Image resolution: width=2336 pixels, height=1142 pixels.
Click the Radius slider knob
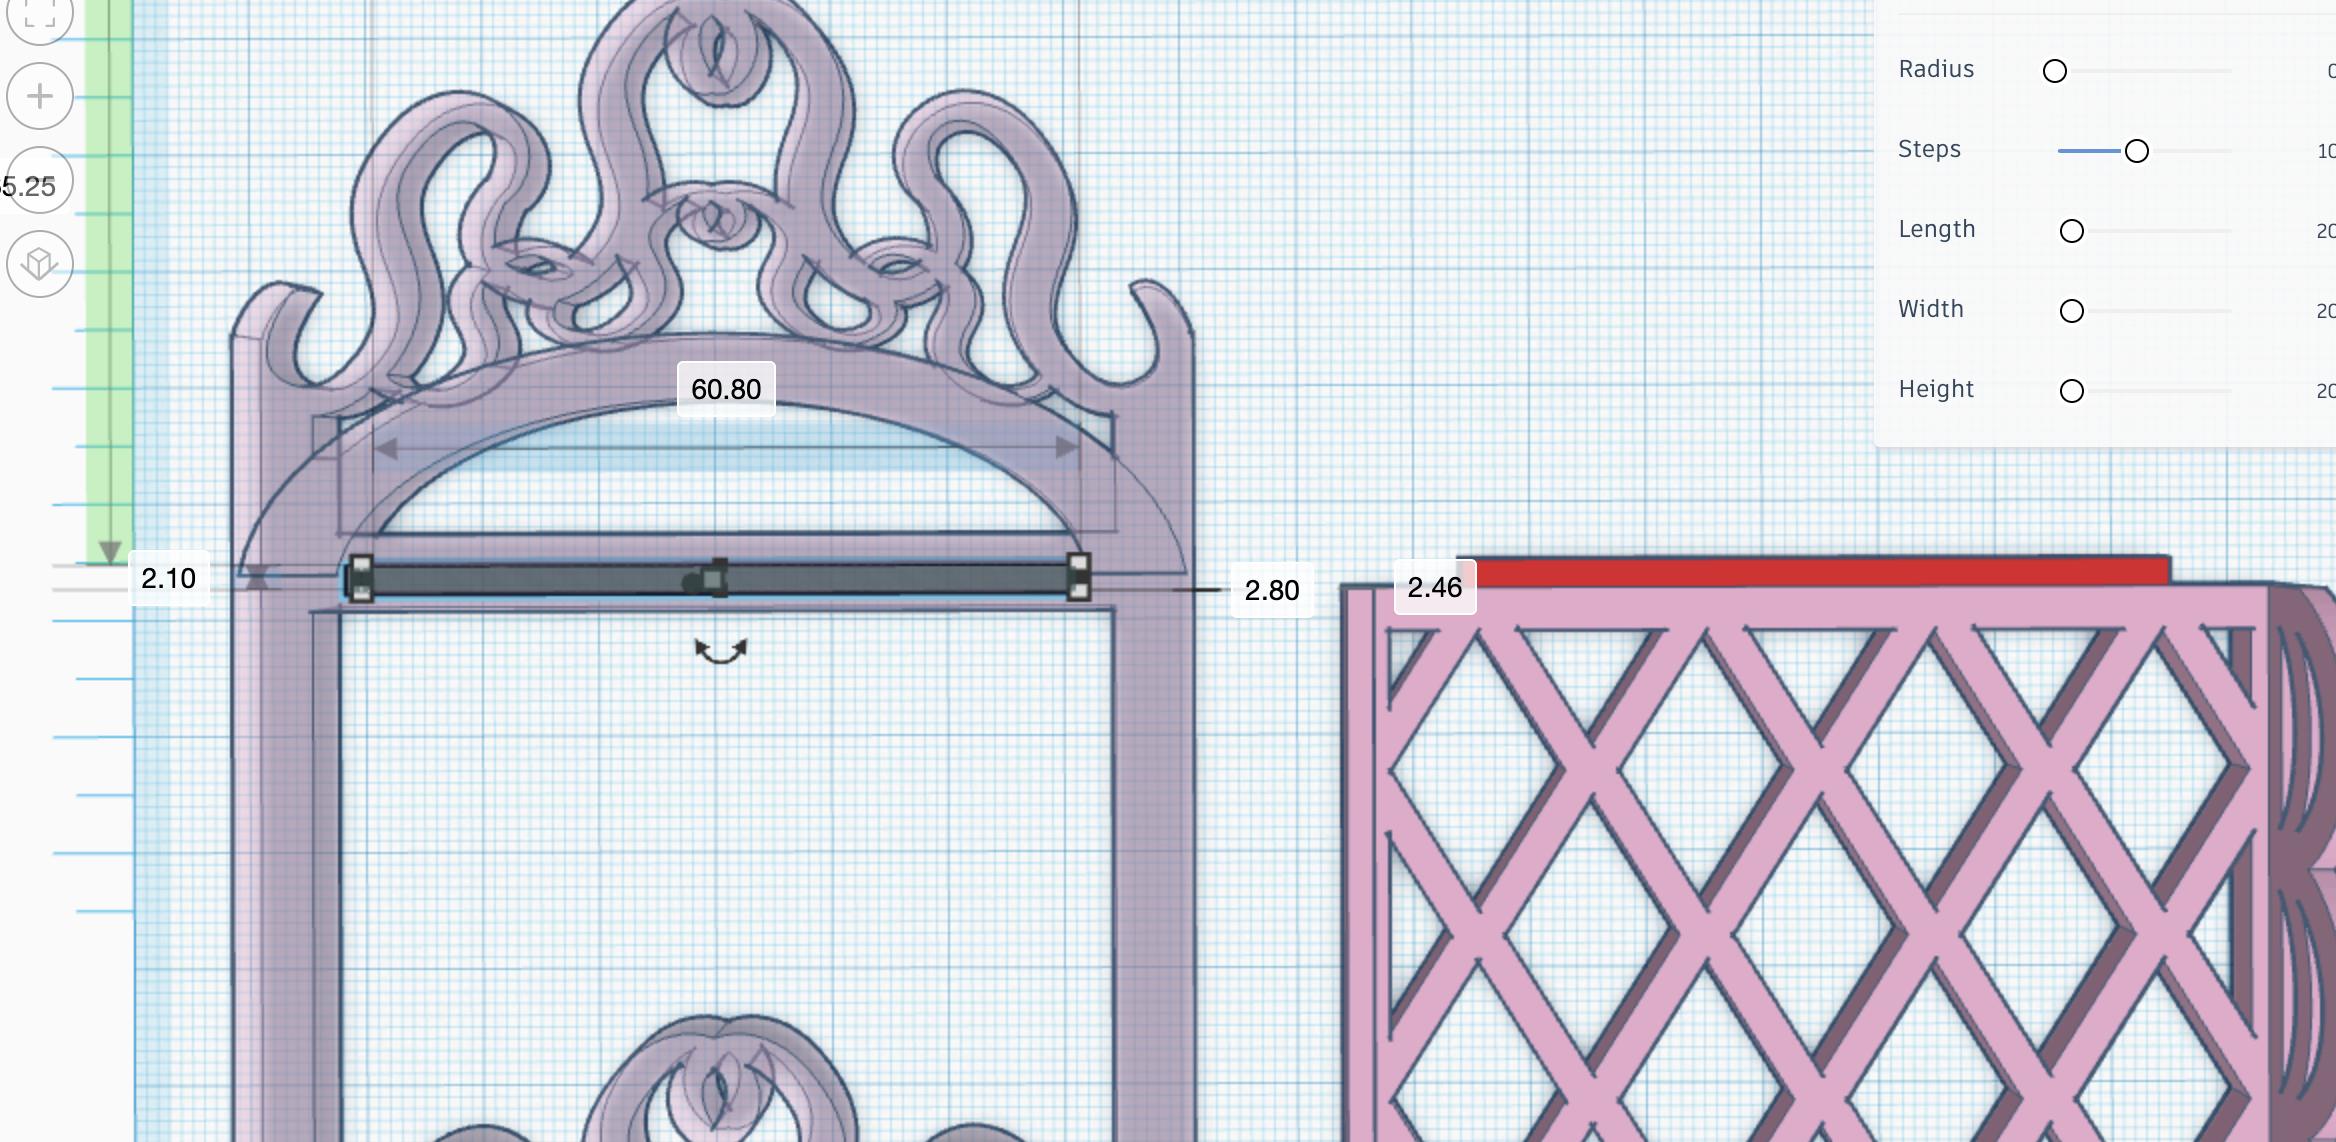pyautogui.click(x=2055, y=71)
